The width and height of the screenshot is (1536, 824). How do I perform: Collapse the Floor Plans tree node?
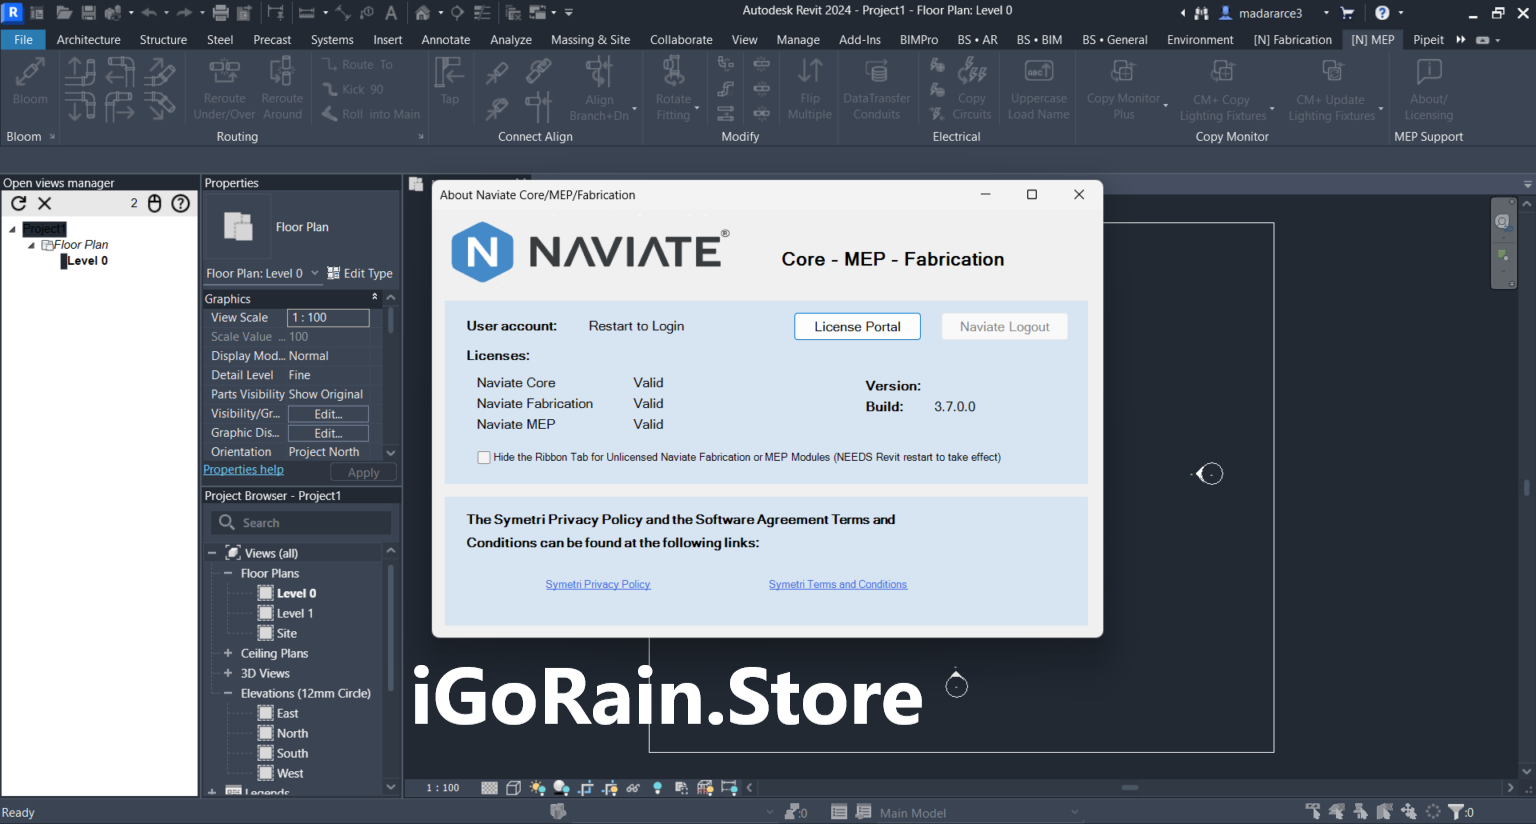point(228,573)
